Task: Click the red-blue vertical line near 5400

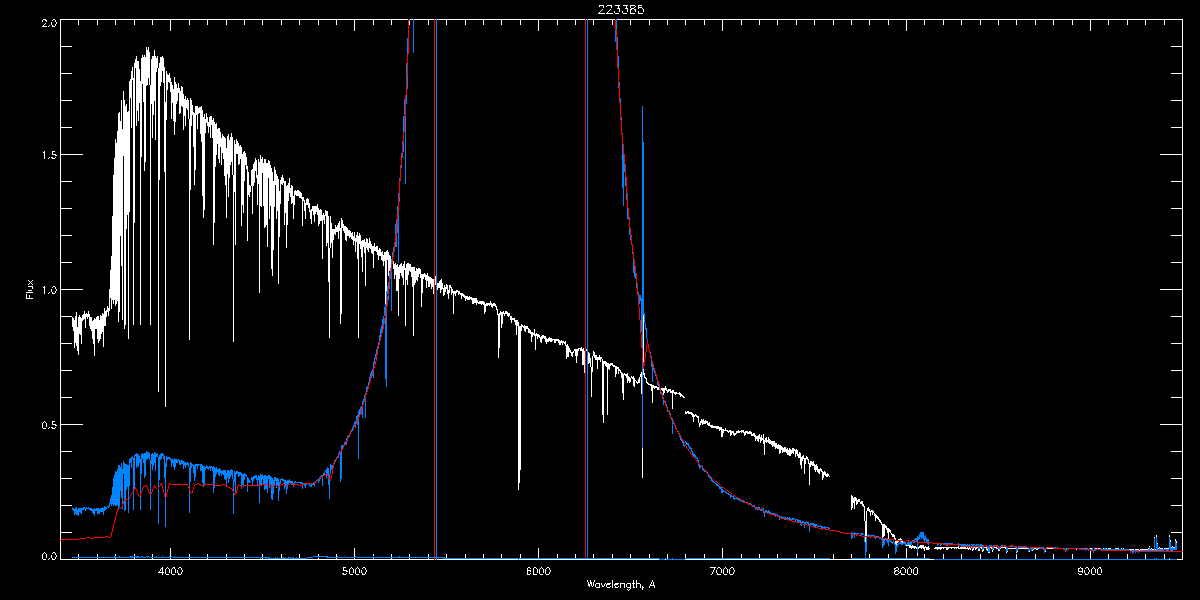Action: point(435,300)
